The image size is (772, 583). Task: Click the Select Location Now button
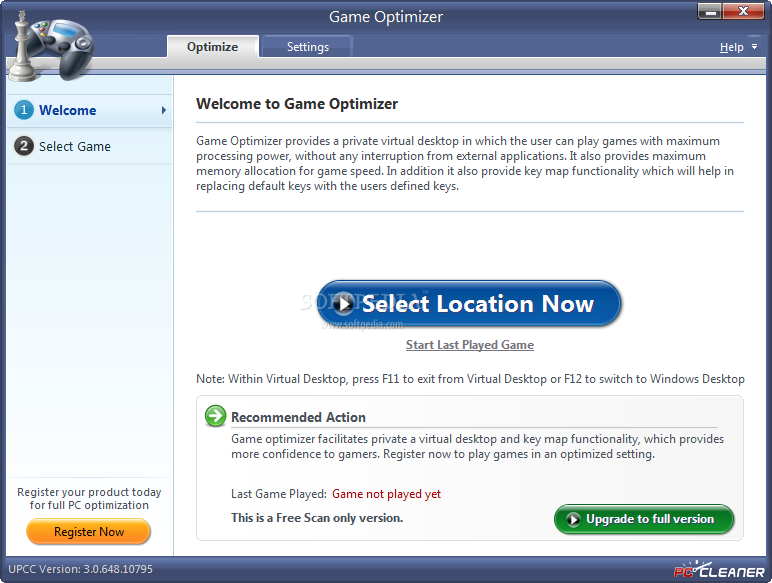click(x=469, y=303)
